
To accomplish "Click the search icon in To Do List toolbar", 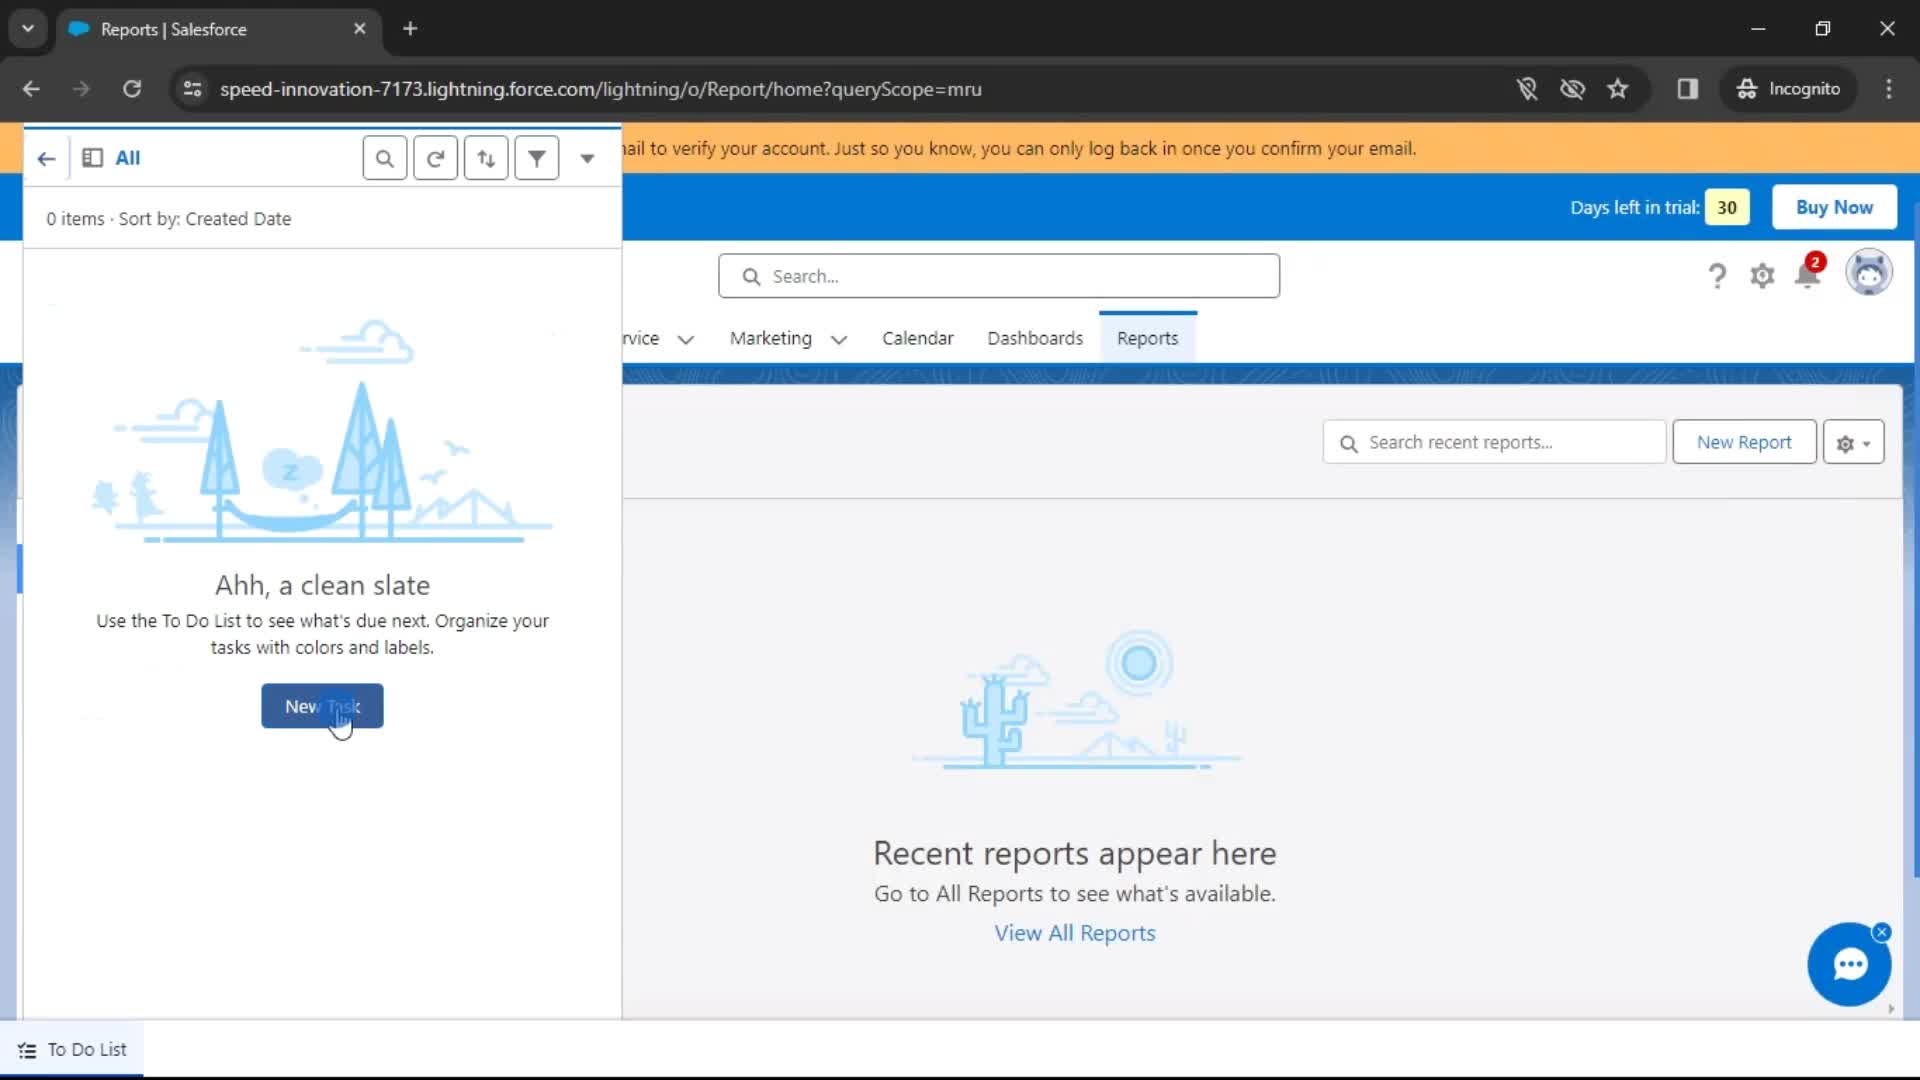I will click(x=384, y=158).
